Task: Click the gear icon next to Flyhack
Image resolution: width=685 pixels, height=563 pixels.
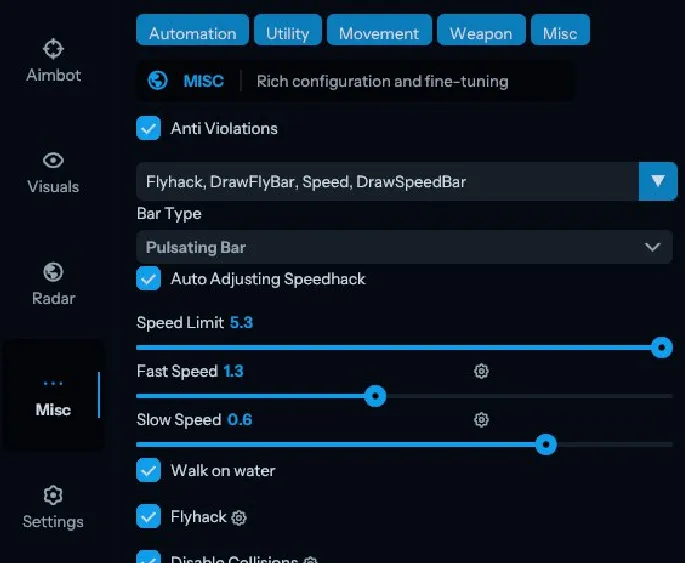Action: pyautogui.click(x=239, y=517)
